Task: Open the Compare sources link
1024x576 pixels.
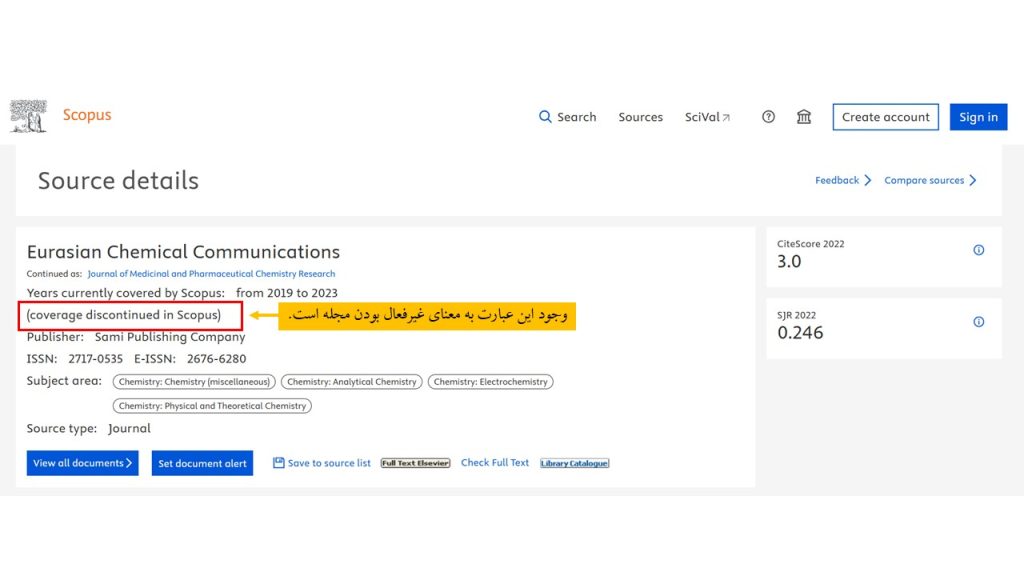Action: [924, 180]
